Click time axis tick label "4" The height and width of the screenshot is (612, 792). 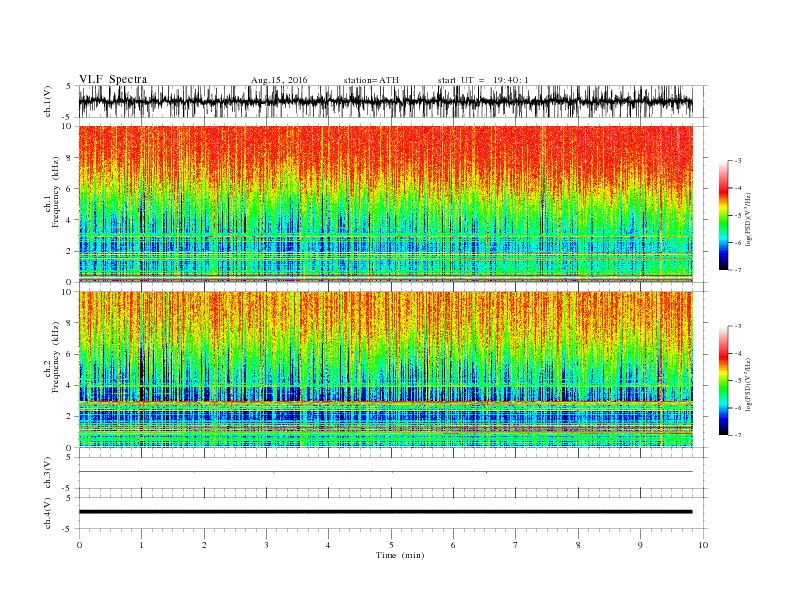pos(328,545)
